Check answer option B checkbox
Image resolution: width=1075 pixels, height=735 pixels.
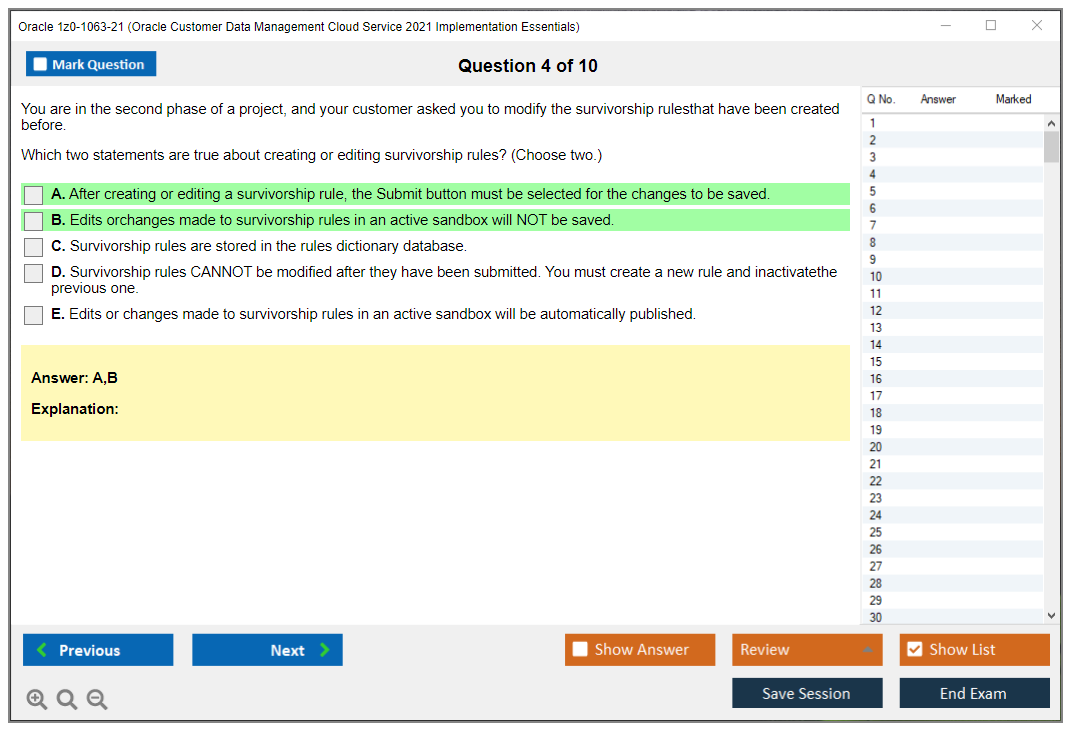[33, 220]
